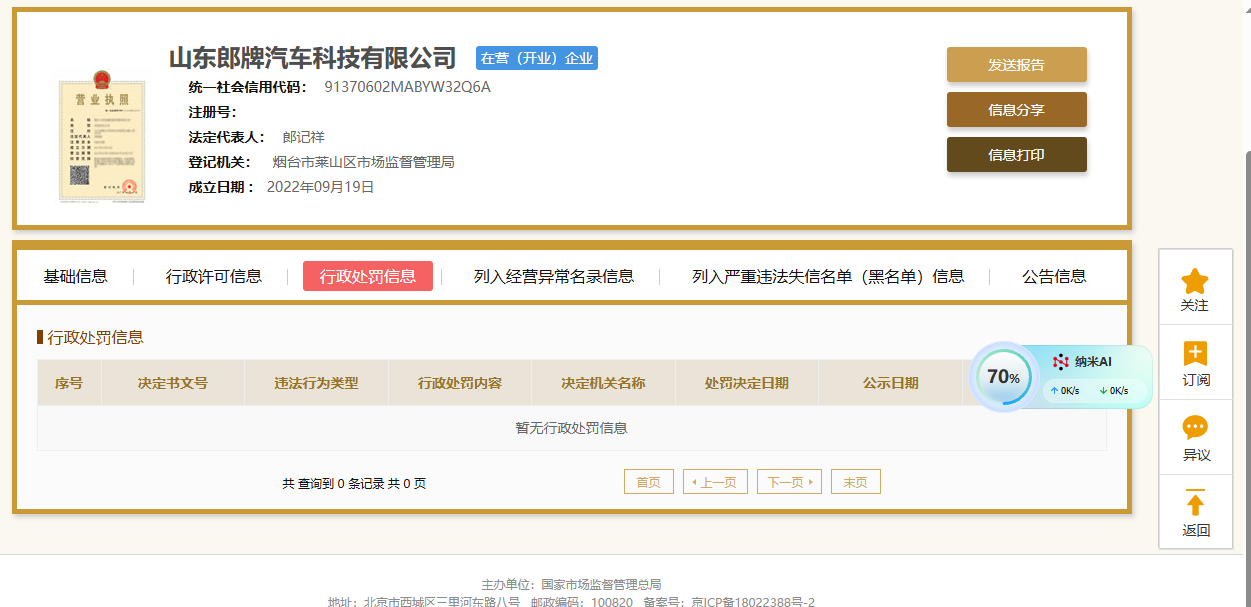Click the credit code 91370602MABYW32Q6A
Viewport: 1251px width, 607px height.
pyautogui.click(x=408, y=87)
